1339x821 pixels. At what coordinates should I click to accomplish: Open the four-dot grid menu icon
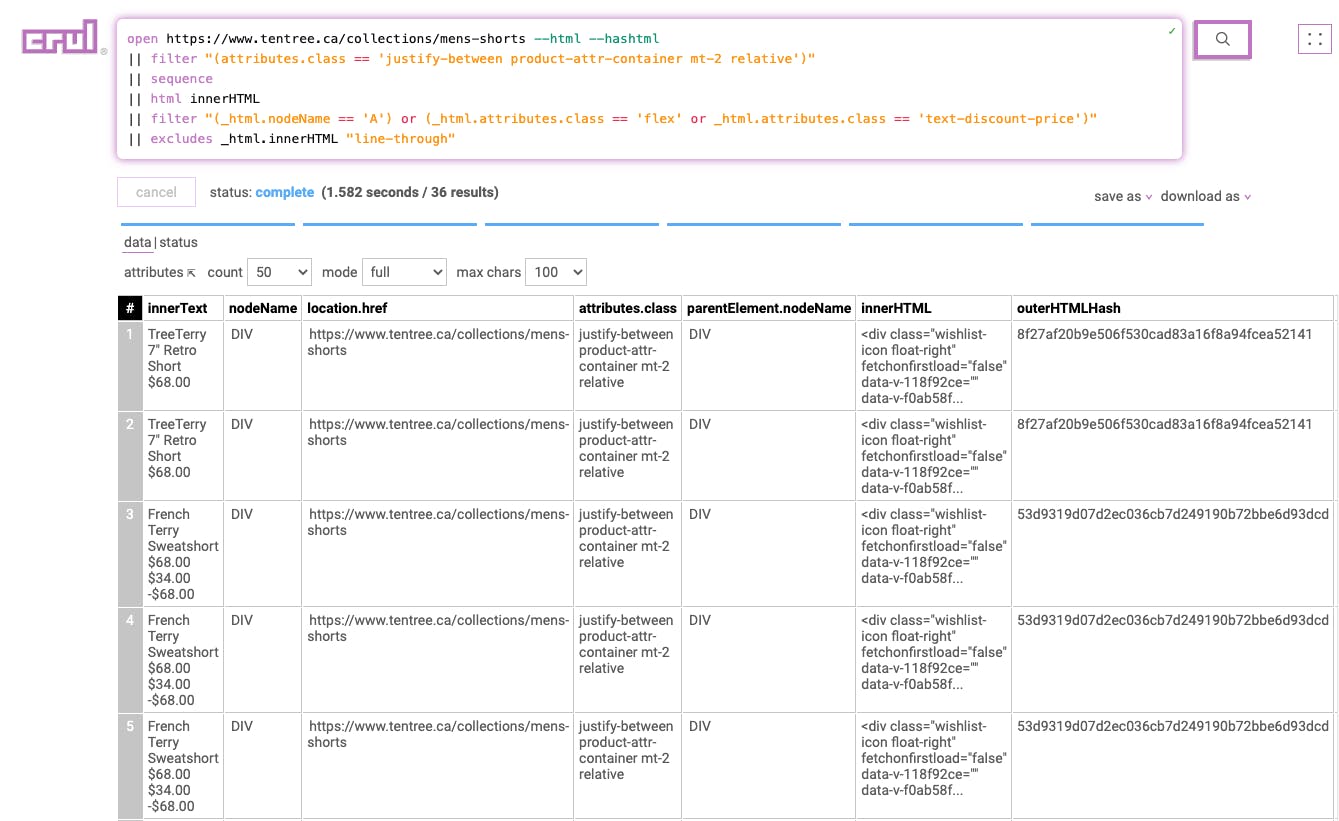click(1315, 40)
